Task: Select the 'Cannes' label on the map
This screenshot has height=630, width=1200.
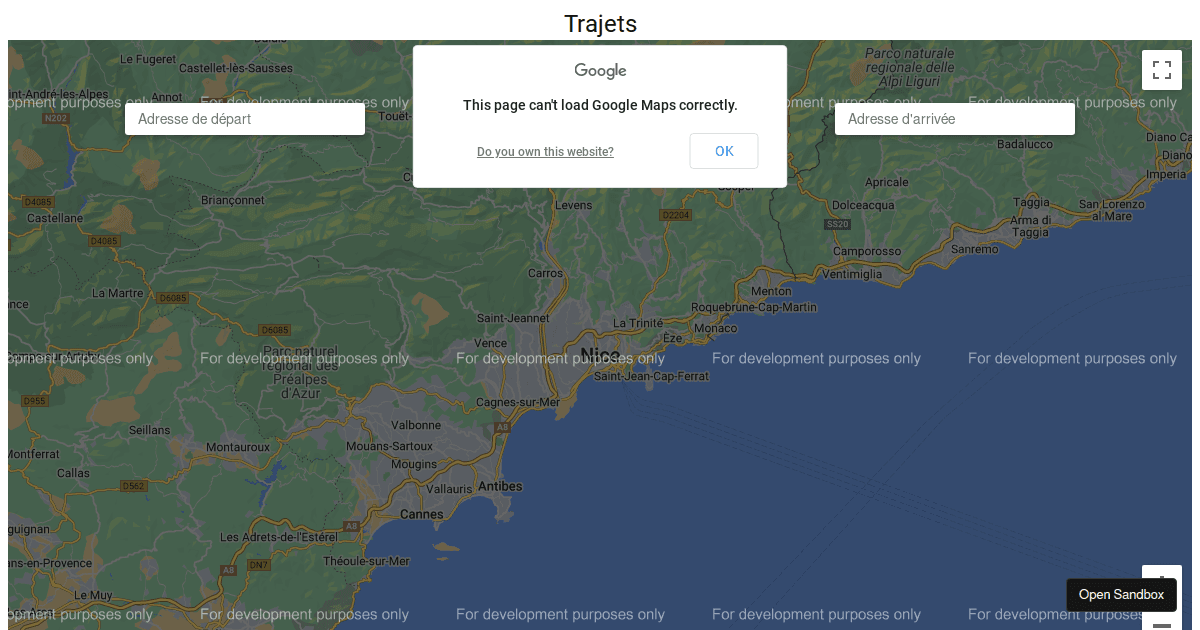Action: pyautogui.click(x=421, y=514)
